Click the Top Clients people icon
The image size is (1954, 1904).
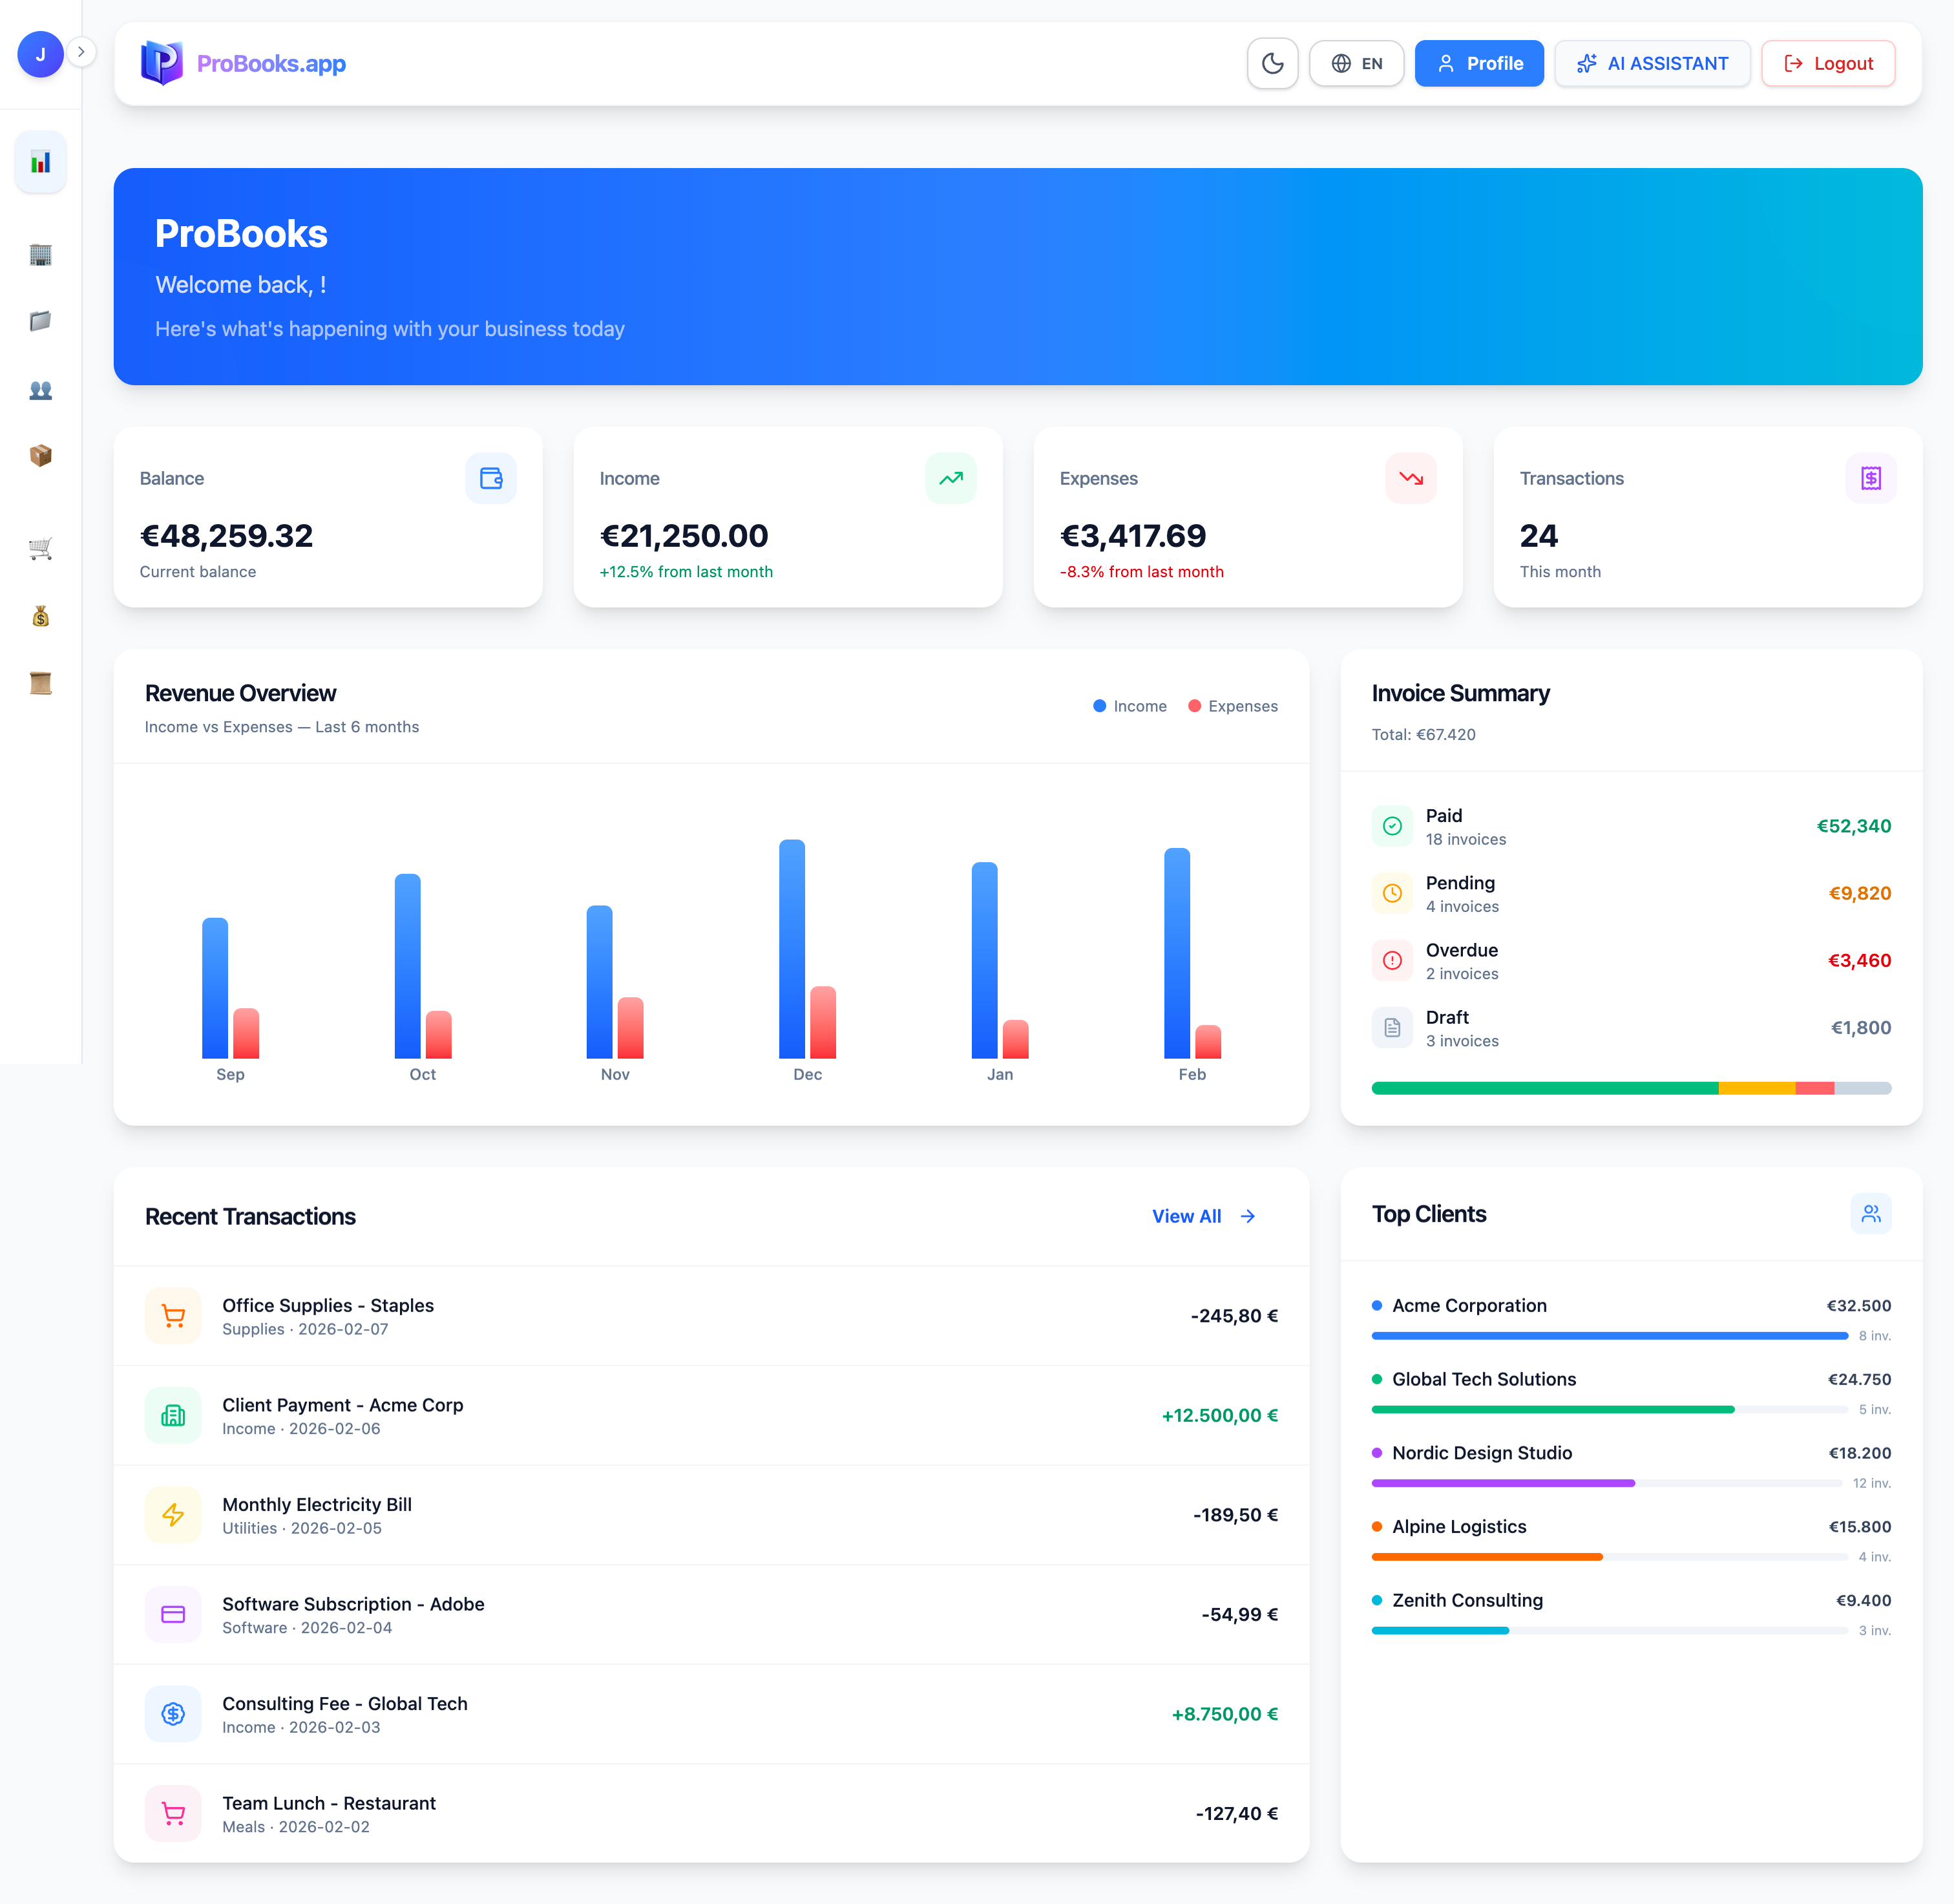[x=1871, y=1213]
